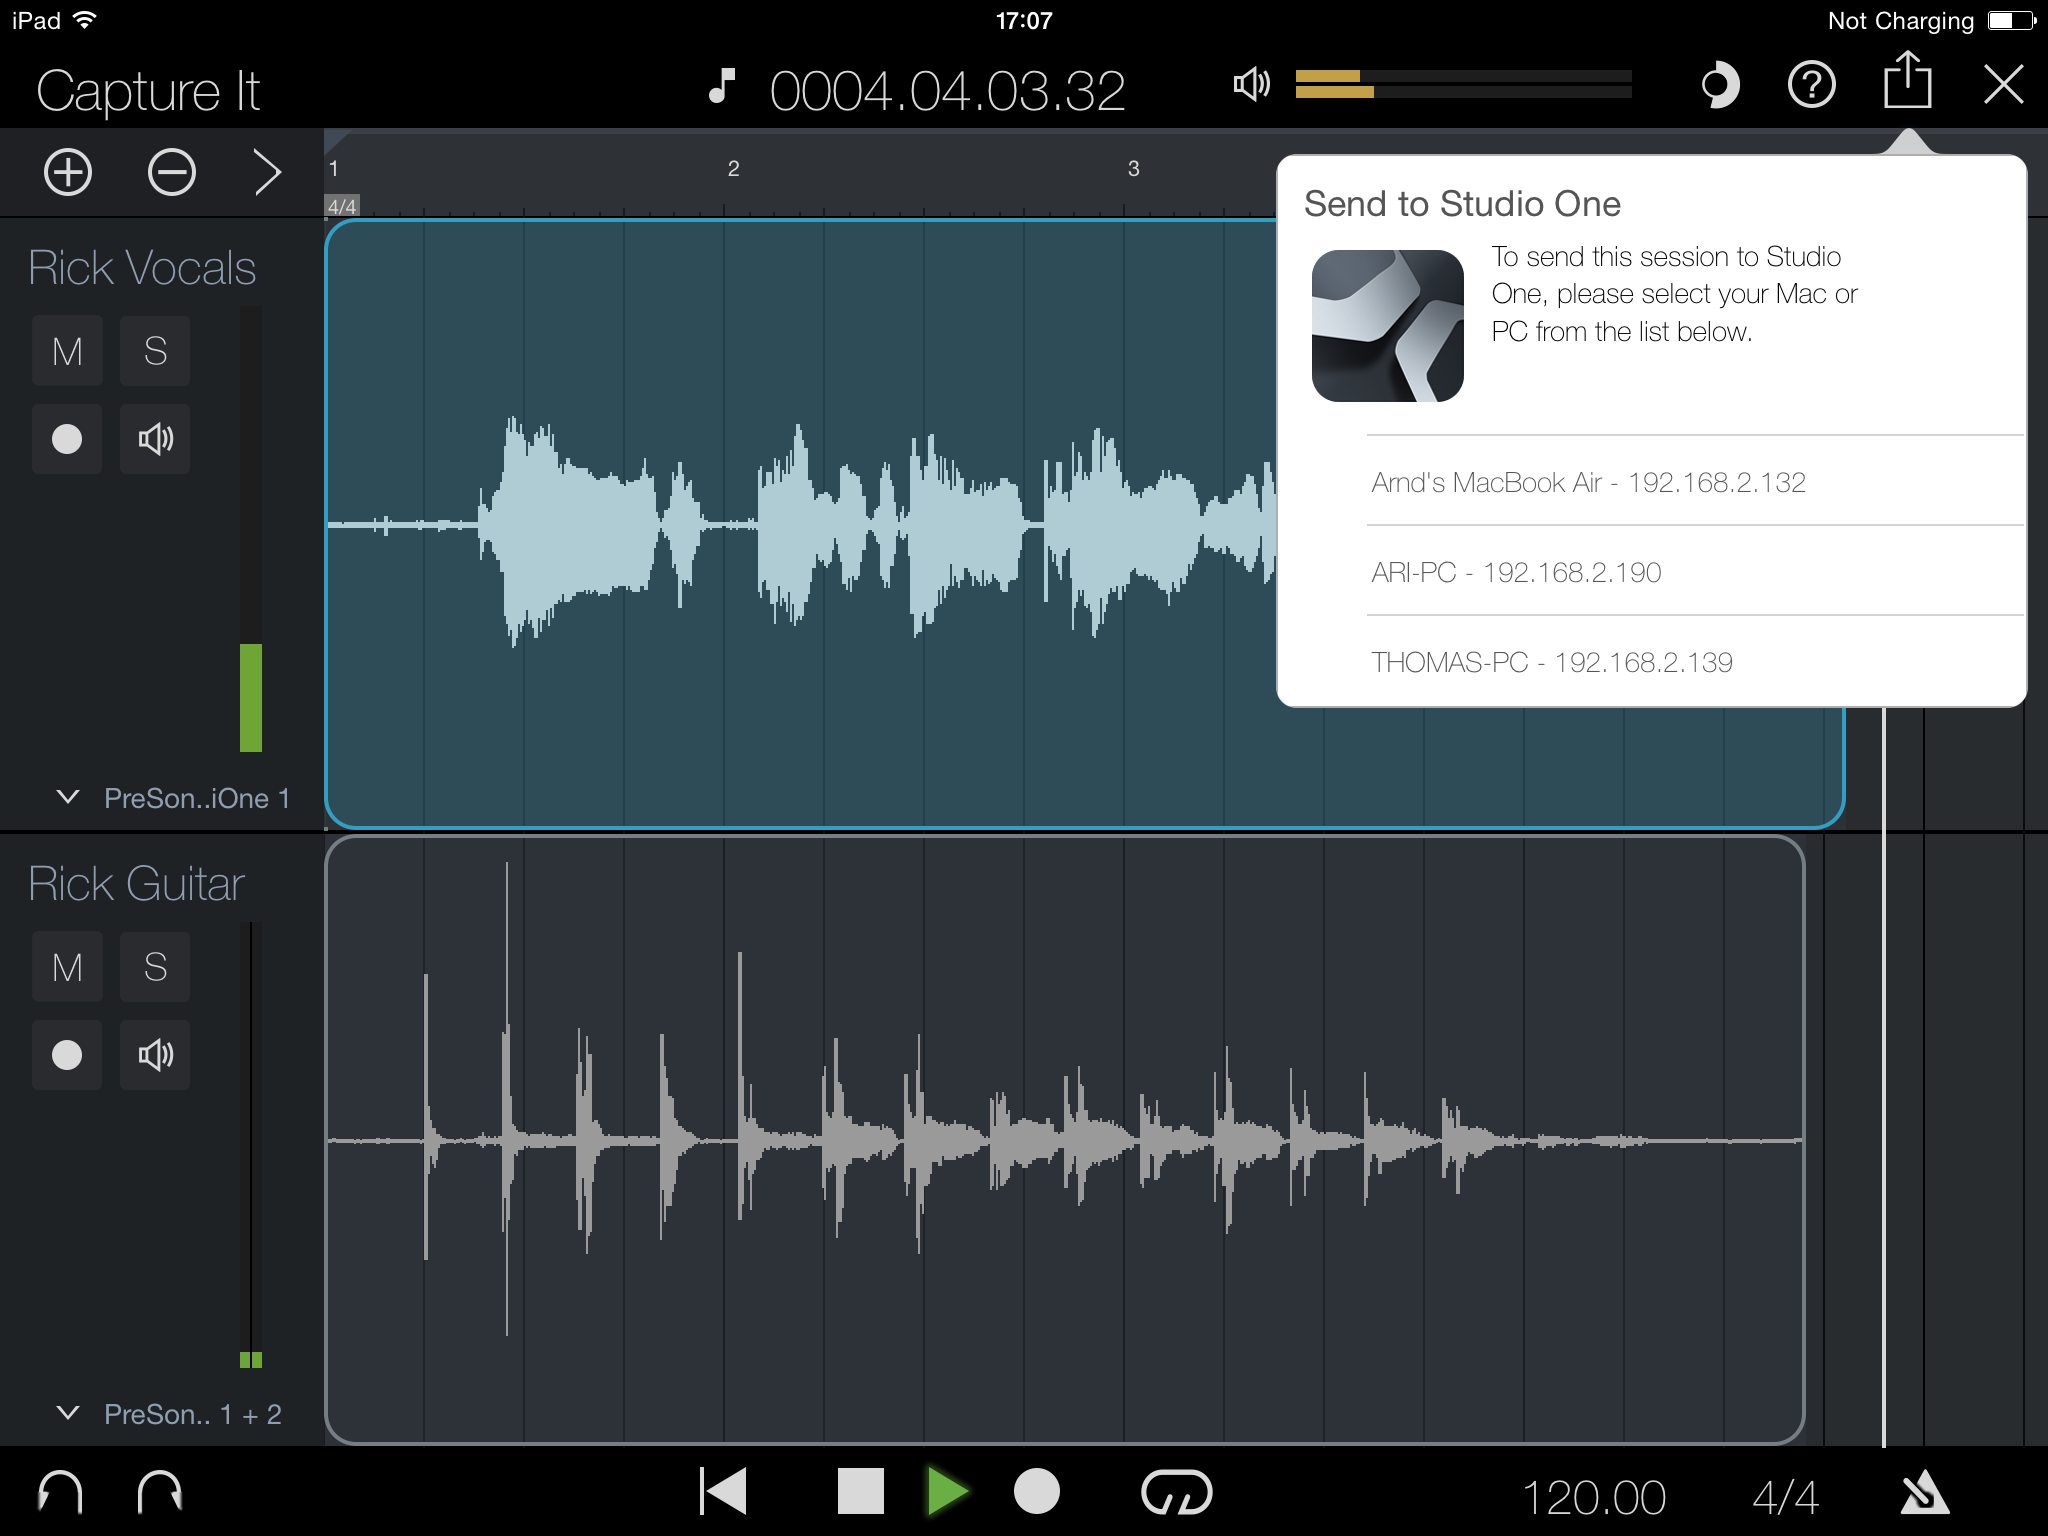Click the right chevron next to the minus icon
Image resolution: width=2048 pixels, height=1536 pixels.
tap(267, 172)
